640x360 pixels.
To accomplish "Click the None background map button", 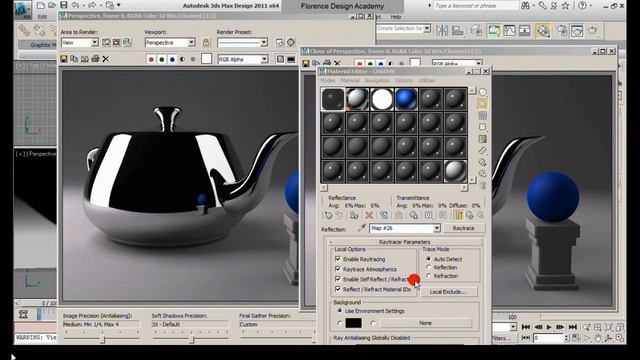I will tap(426, 323).
